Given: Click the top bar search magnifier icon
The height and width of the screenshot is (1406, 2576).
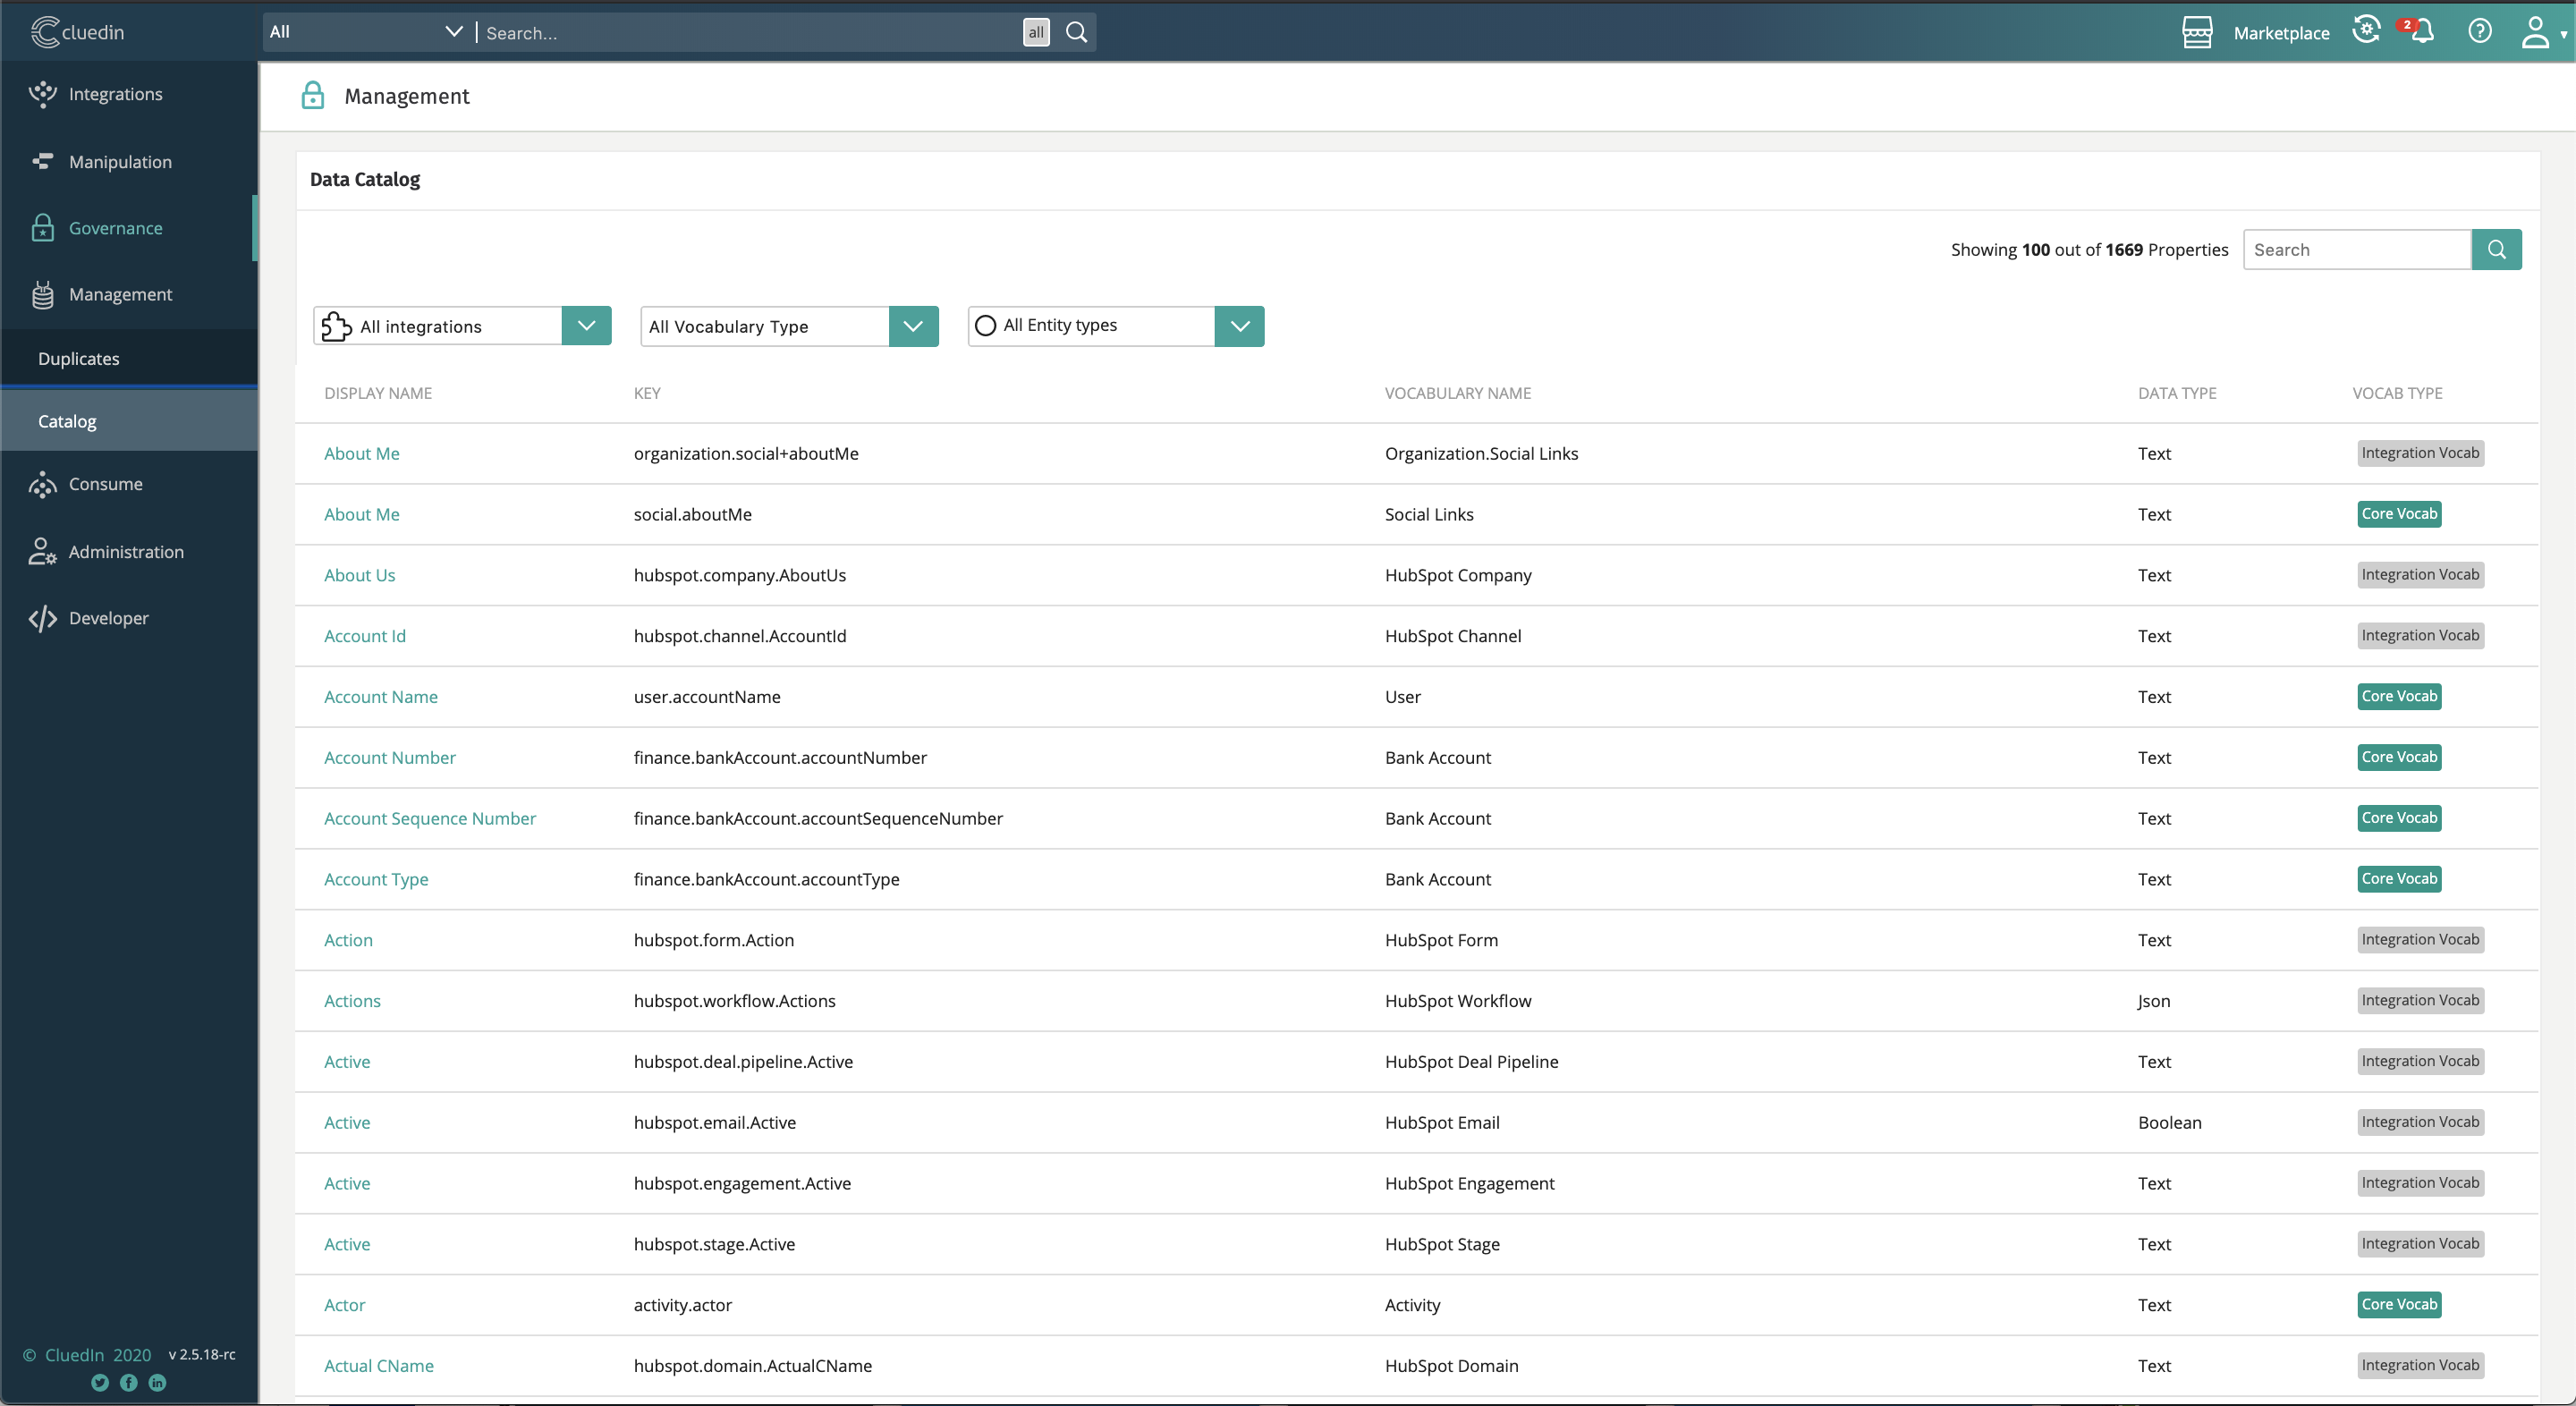Looking at the screenshot, I should [1076, 32].
